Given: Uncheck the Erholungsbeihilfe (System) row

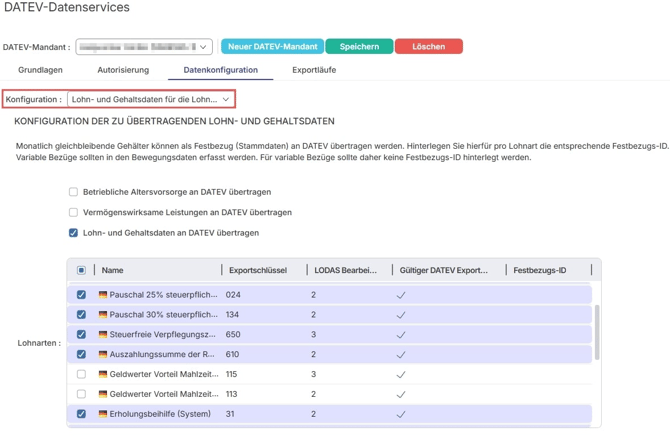Looking at the screenshot, I should [x=81, y=414].
